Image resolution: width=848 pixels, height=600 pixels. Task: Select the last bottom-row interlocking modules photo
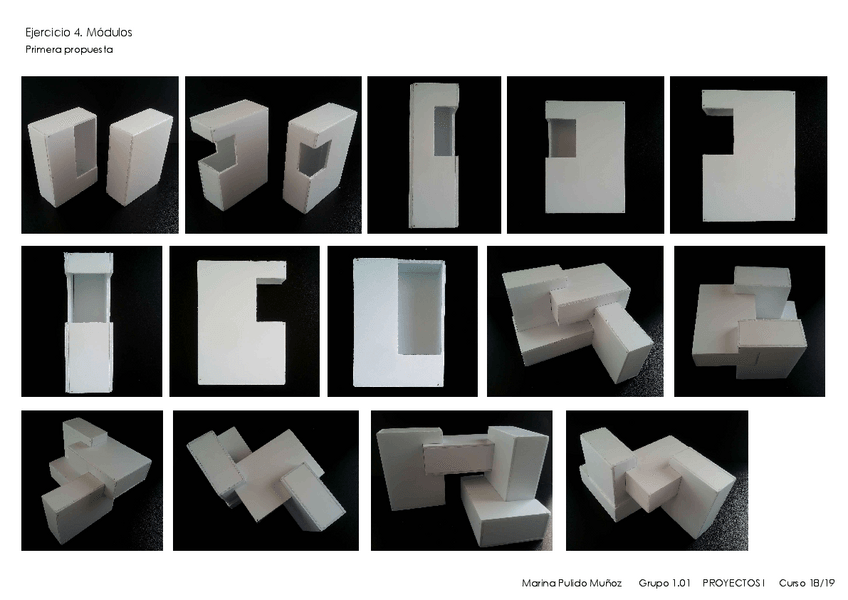pyautogui.click(x=657, y=480)
